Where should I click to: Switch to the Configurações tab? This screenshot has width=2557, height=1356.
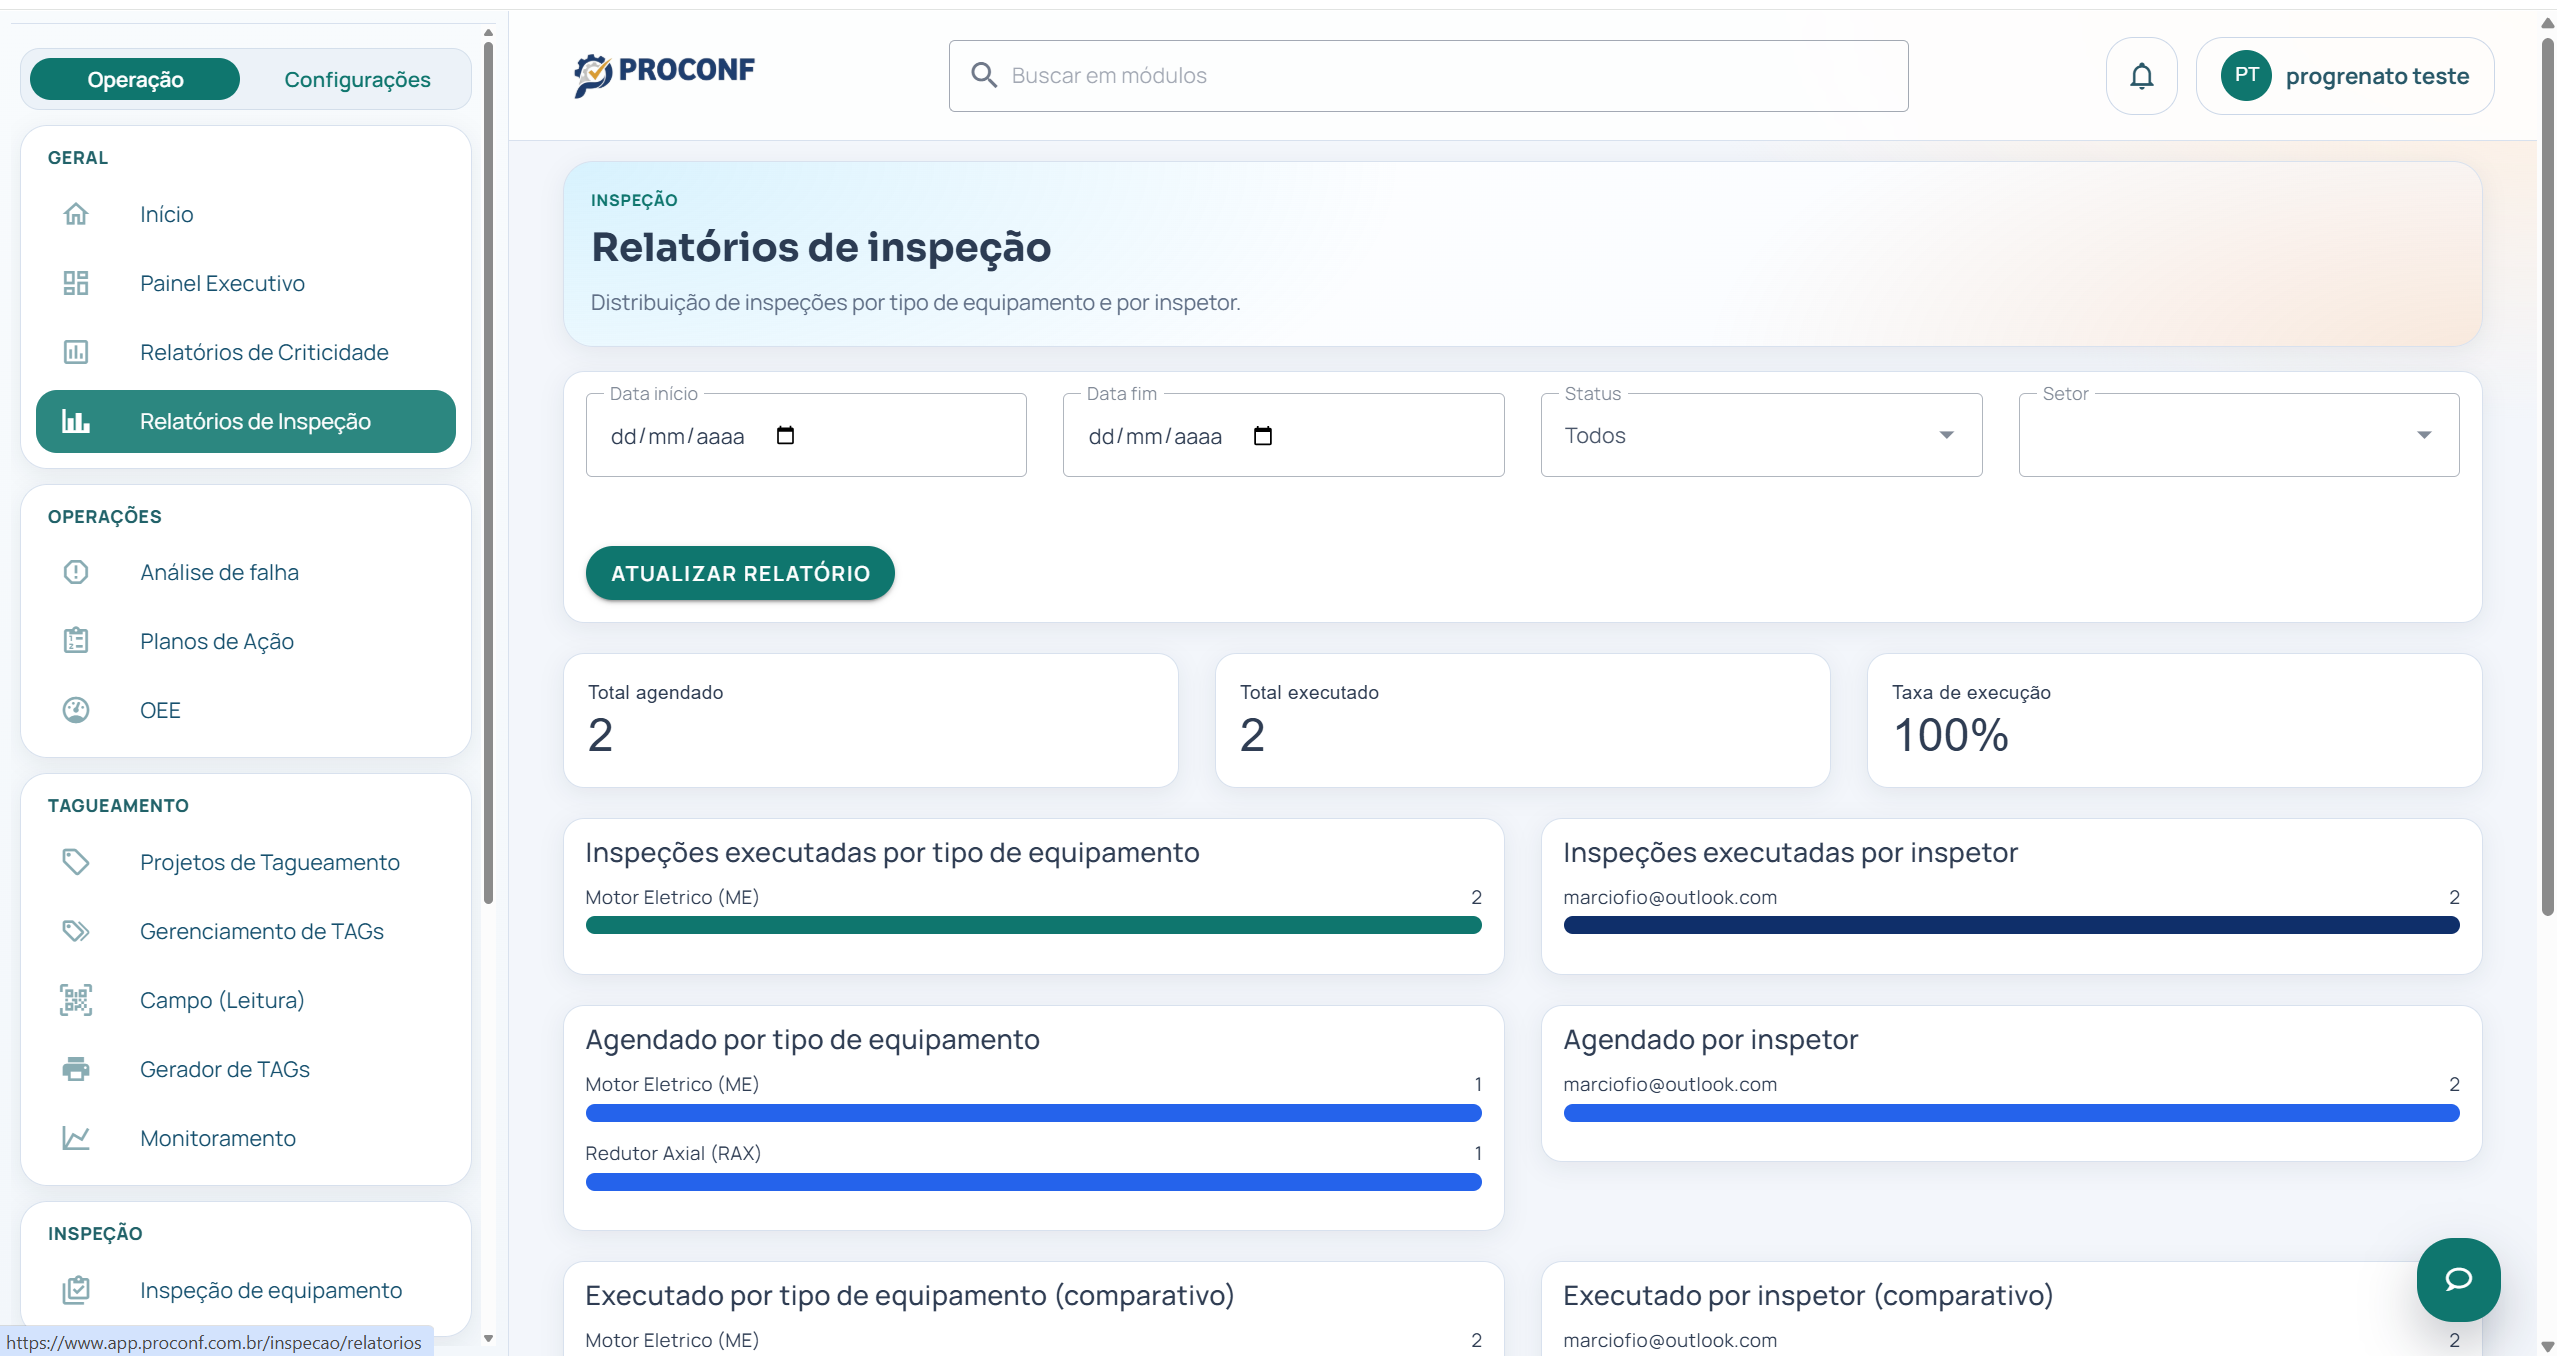[357, 78]
